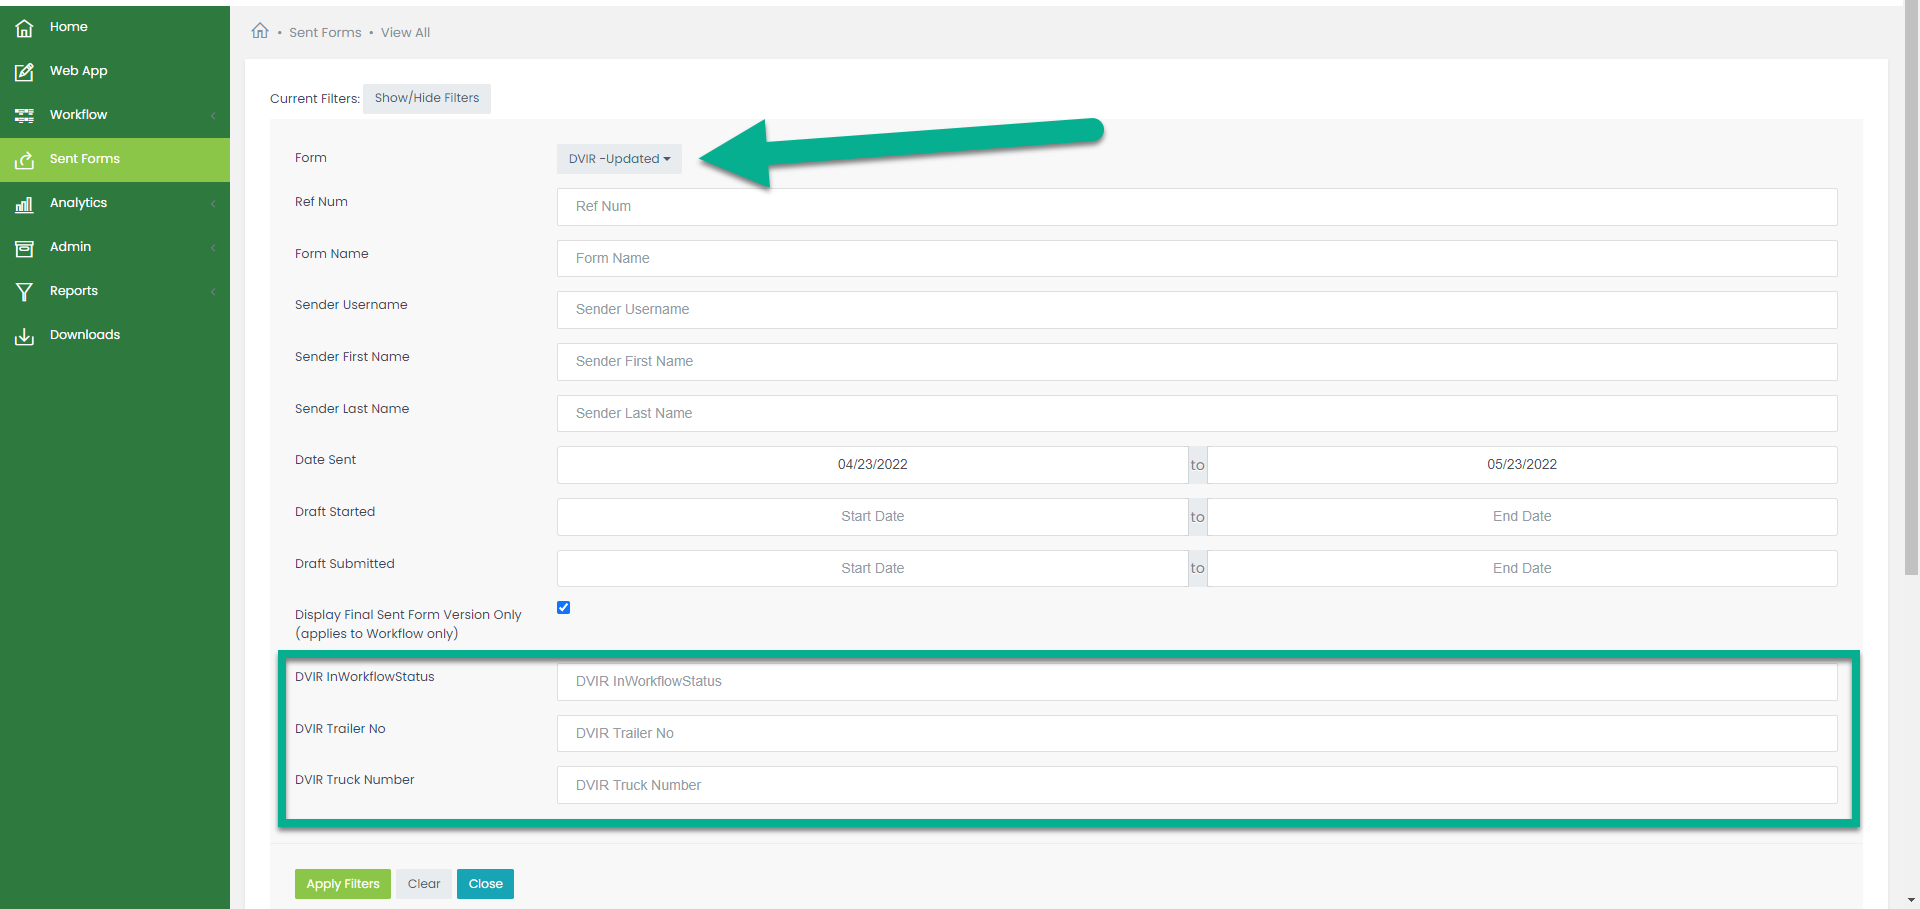Click the Date Sent start date 04/23/2022 field
Viewport: 1920px width, 909px height.
point(872,465)
